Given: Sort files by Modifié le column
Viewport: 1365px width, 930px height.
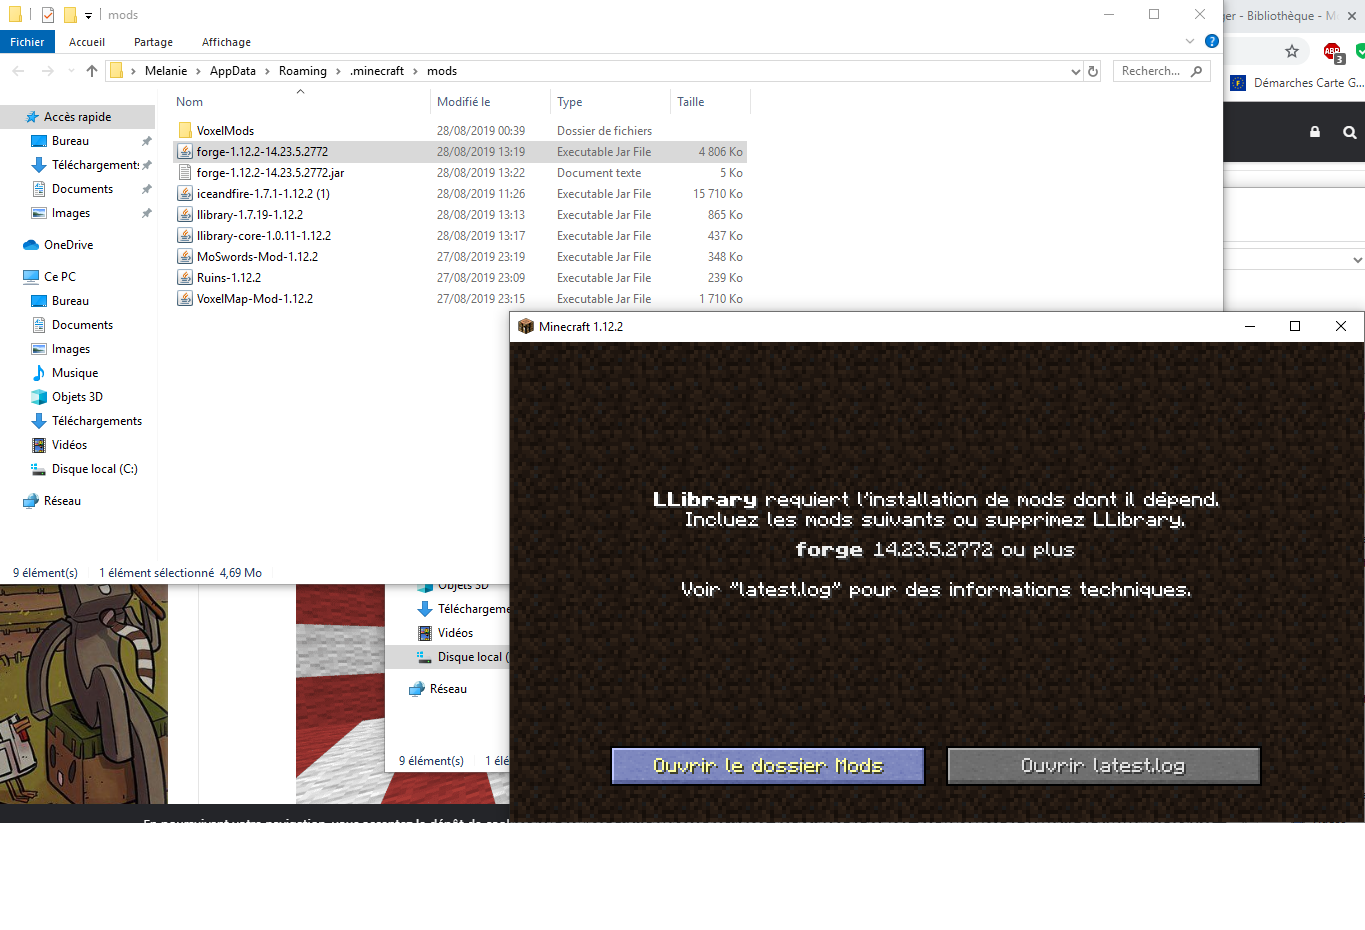Looking at the screenshot, I should (x=463, y=102).
